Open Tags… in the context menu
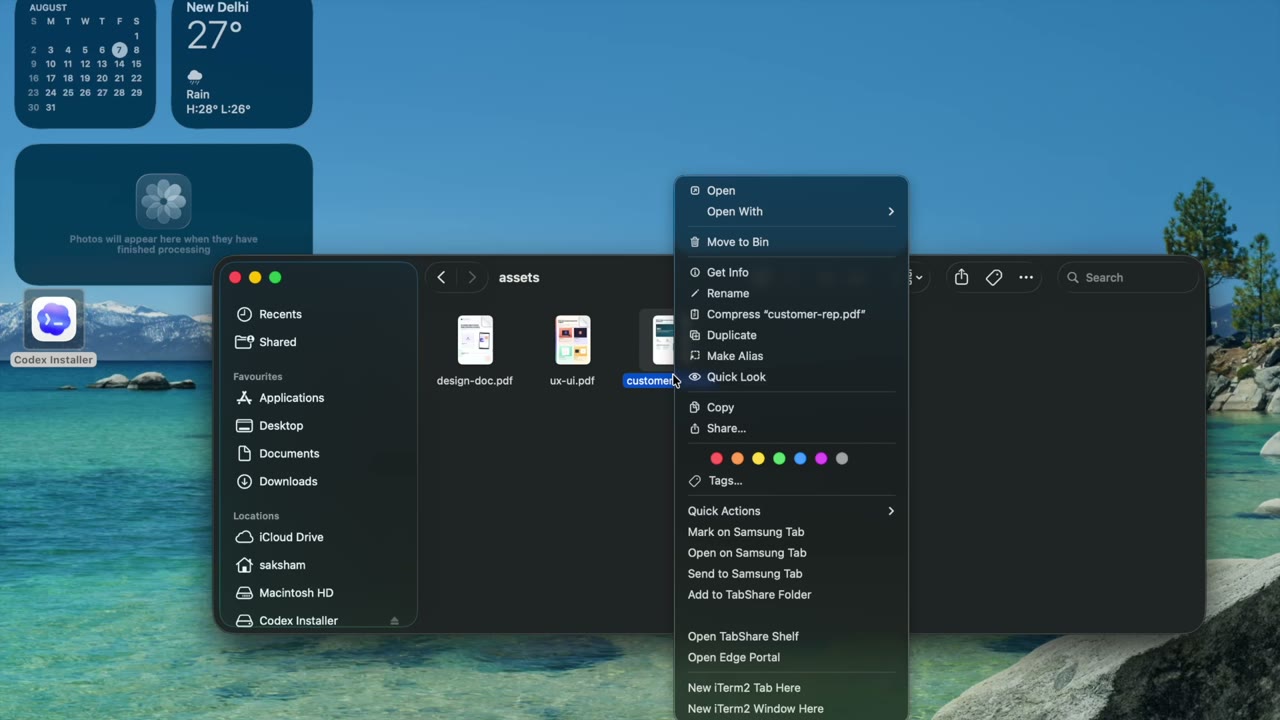The width and height of the screenshot is (1280, 720). [x=791, y=481]
